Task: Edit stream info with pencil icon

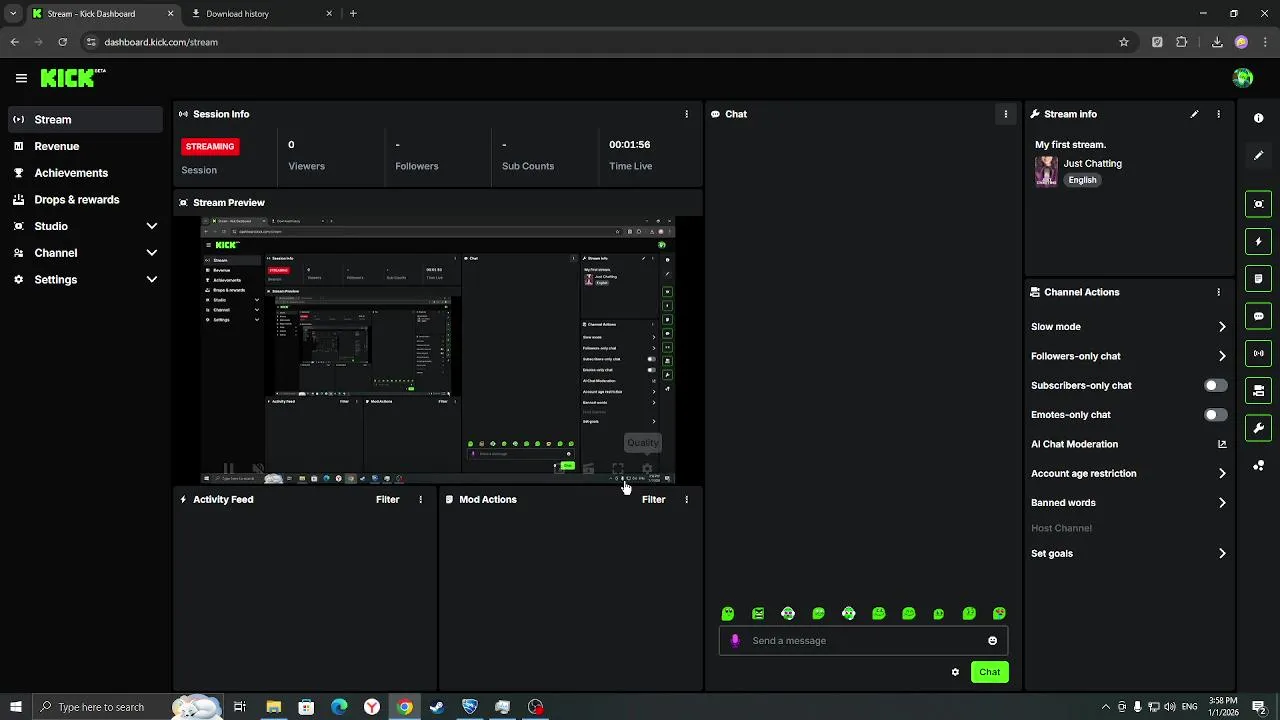Action: (x=1194, y=114)
